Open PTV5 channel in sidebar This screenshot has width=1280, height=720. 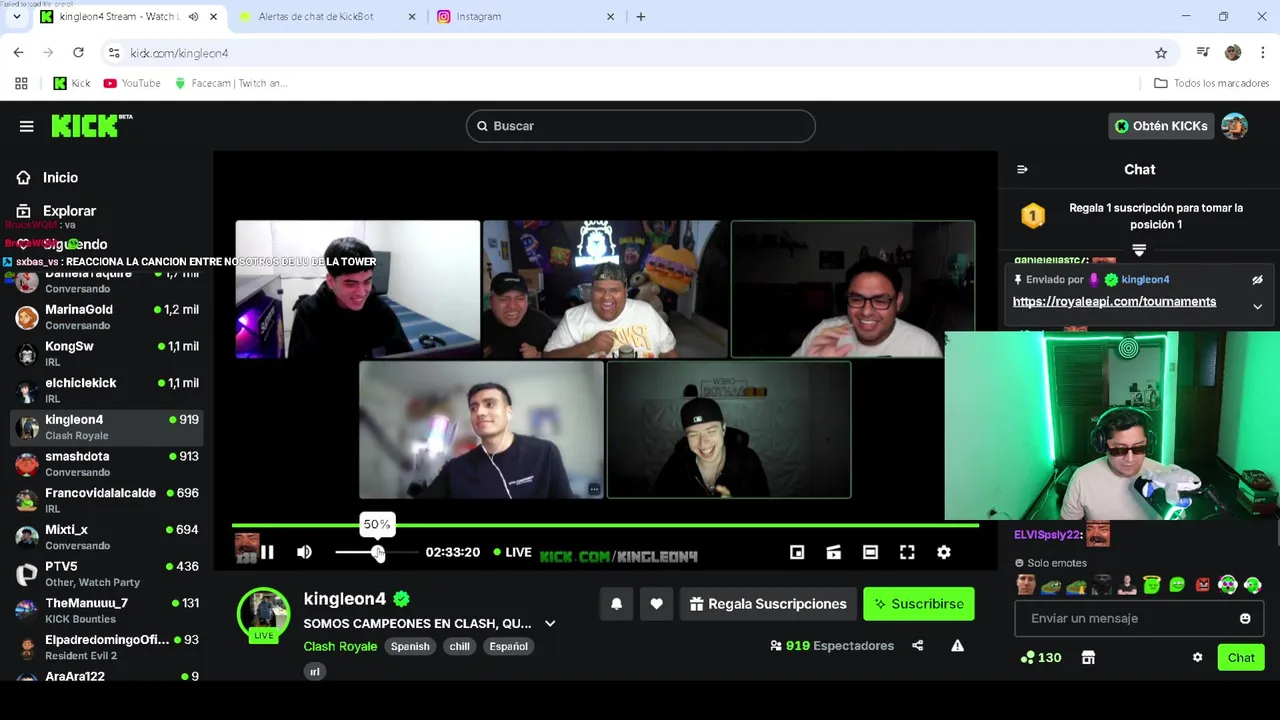(107, 574)
